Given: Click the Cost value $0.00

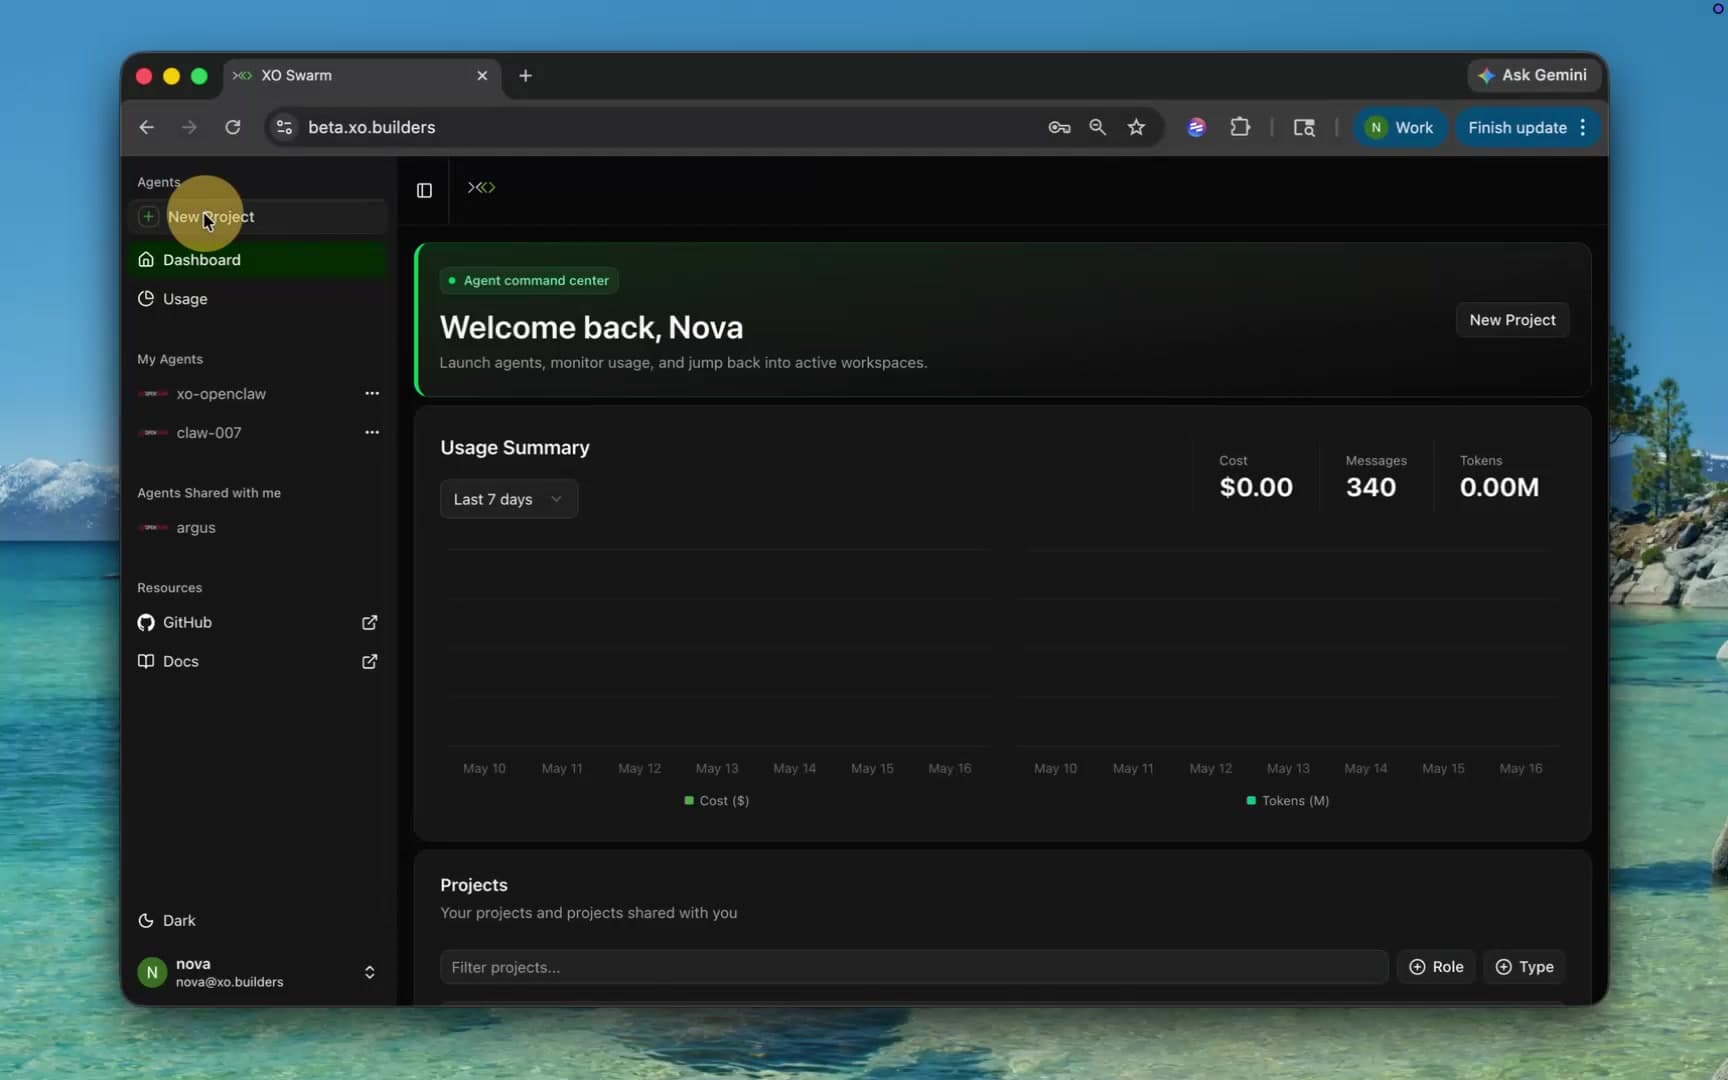Looking at the screenshot, I should [1256, 487].
